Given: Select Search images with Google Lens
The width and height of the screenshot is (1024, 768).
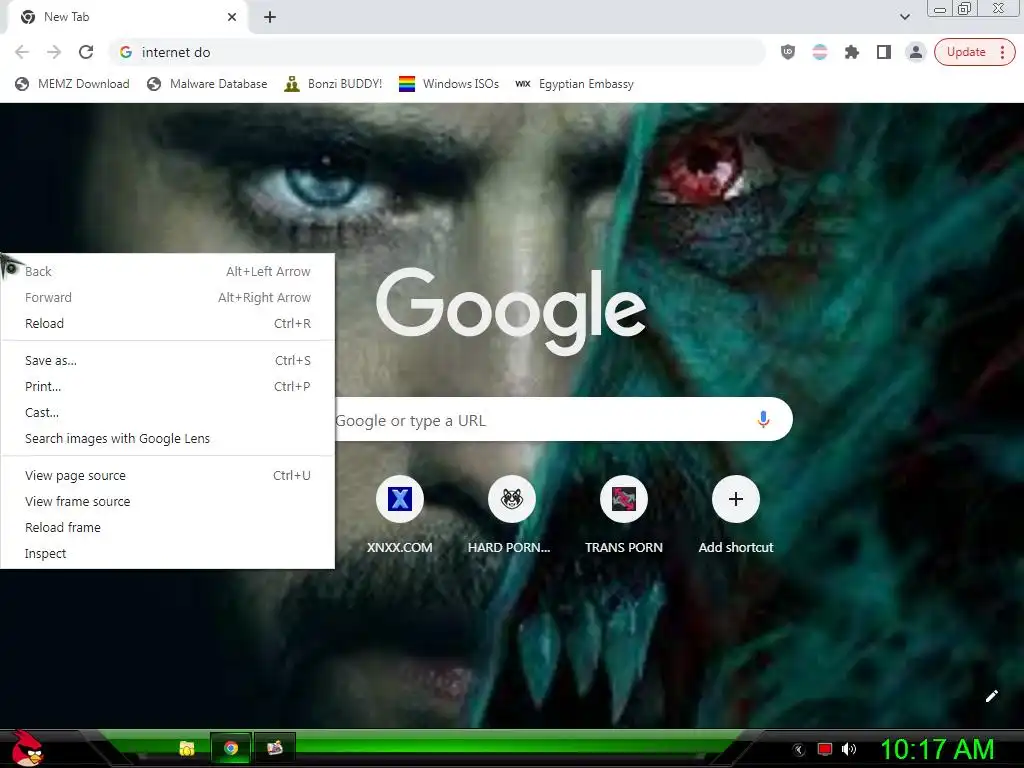Looking at the screenshot, I should click(168, 439).
